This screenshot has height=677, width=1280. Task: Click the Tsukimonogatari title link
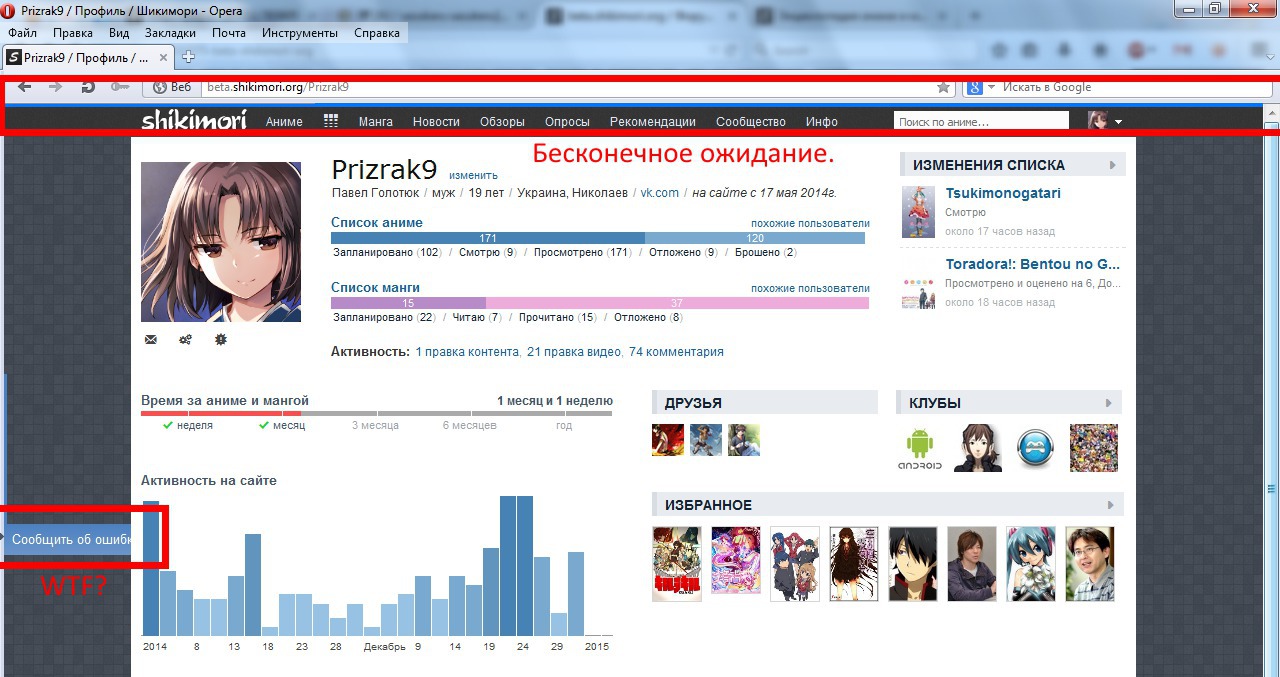point(1003,193)
